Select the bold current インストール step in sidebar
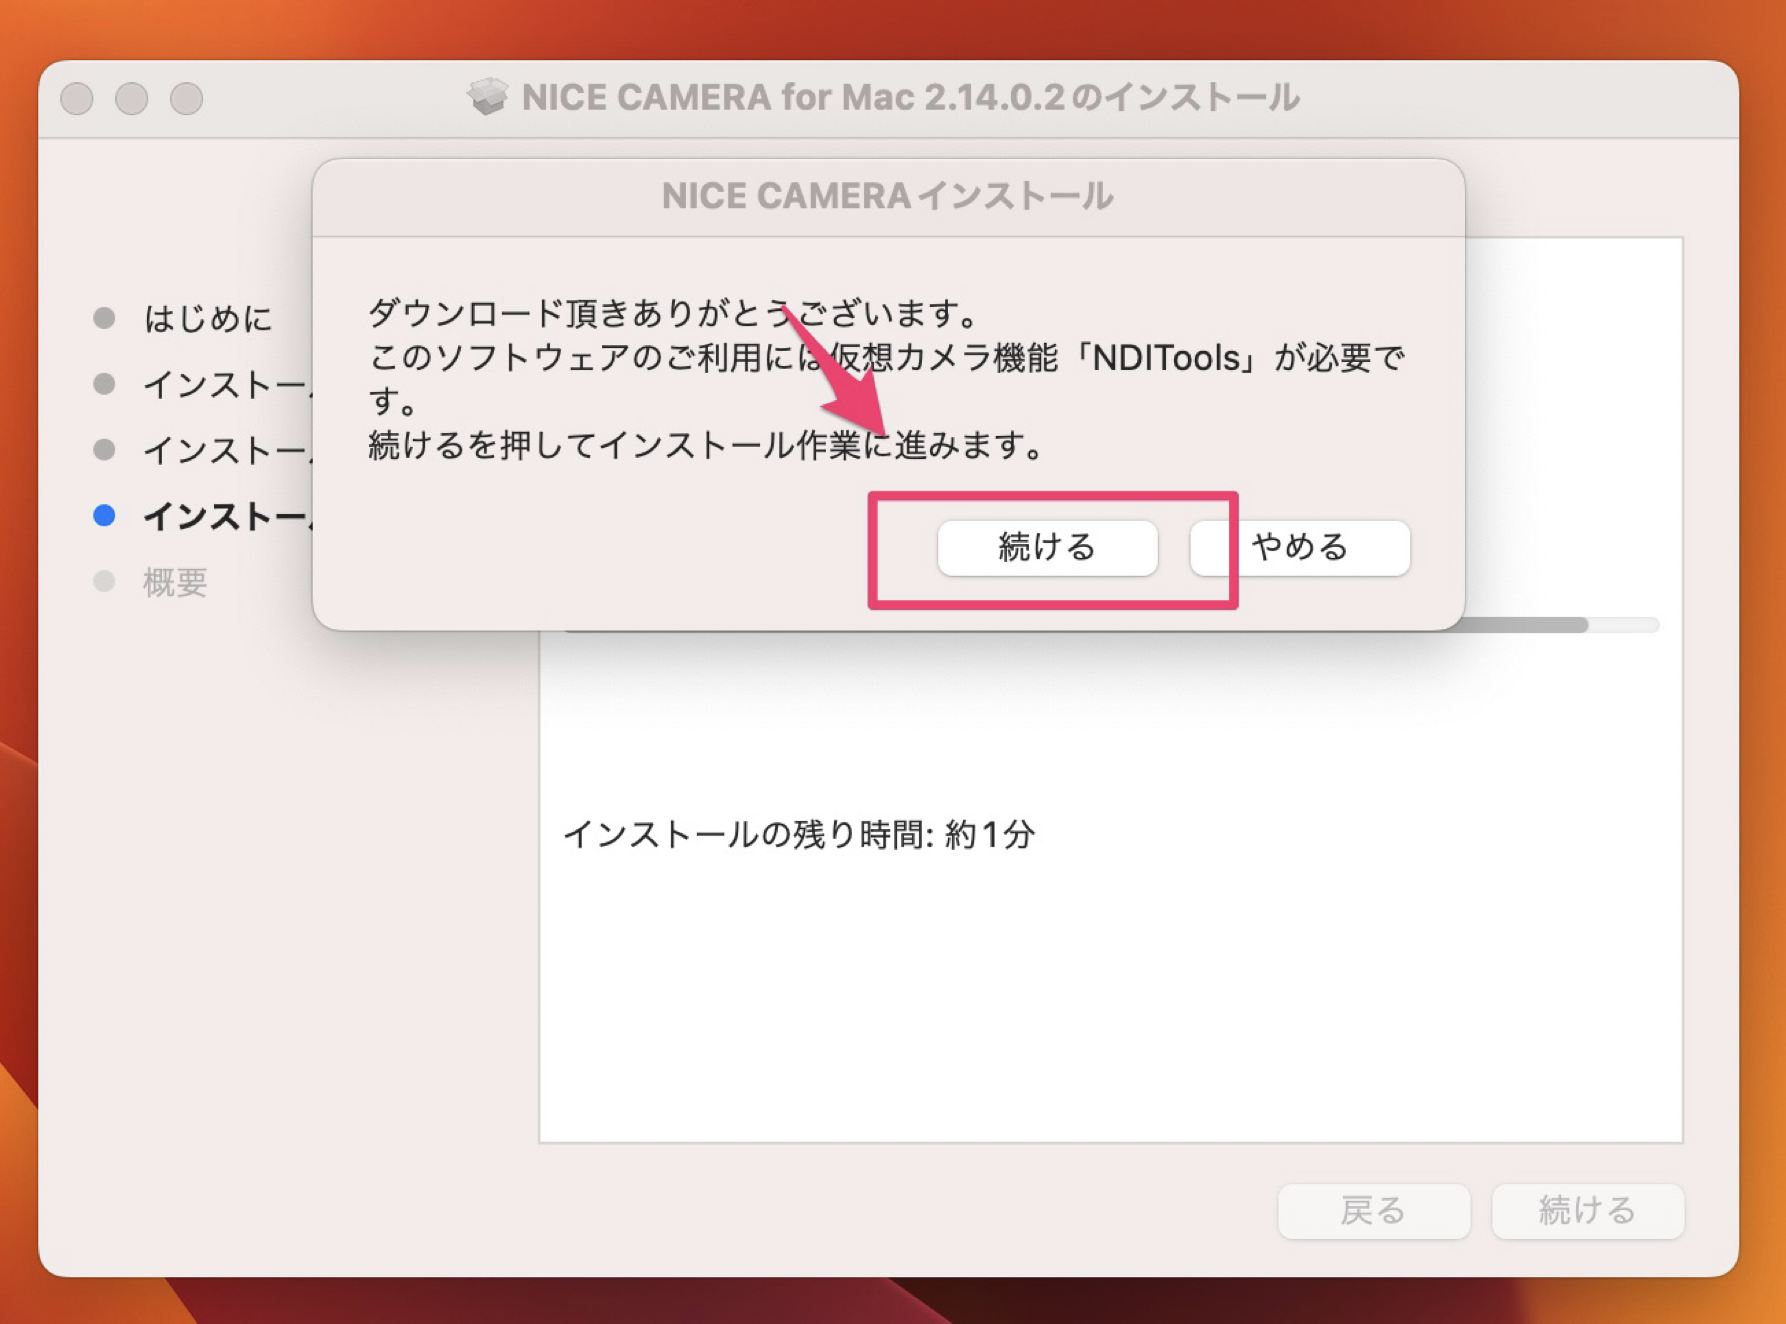The image size is (1786, 1324). (x=228, y=516)
